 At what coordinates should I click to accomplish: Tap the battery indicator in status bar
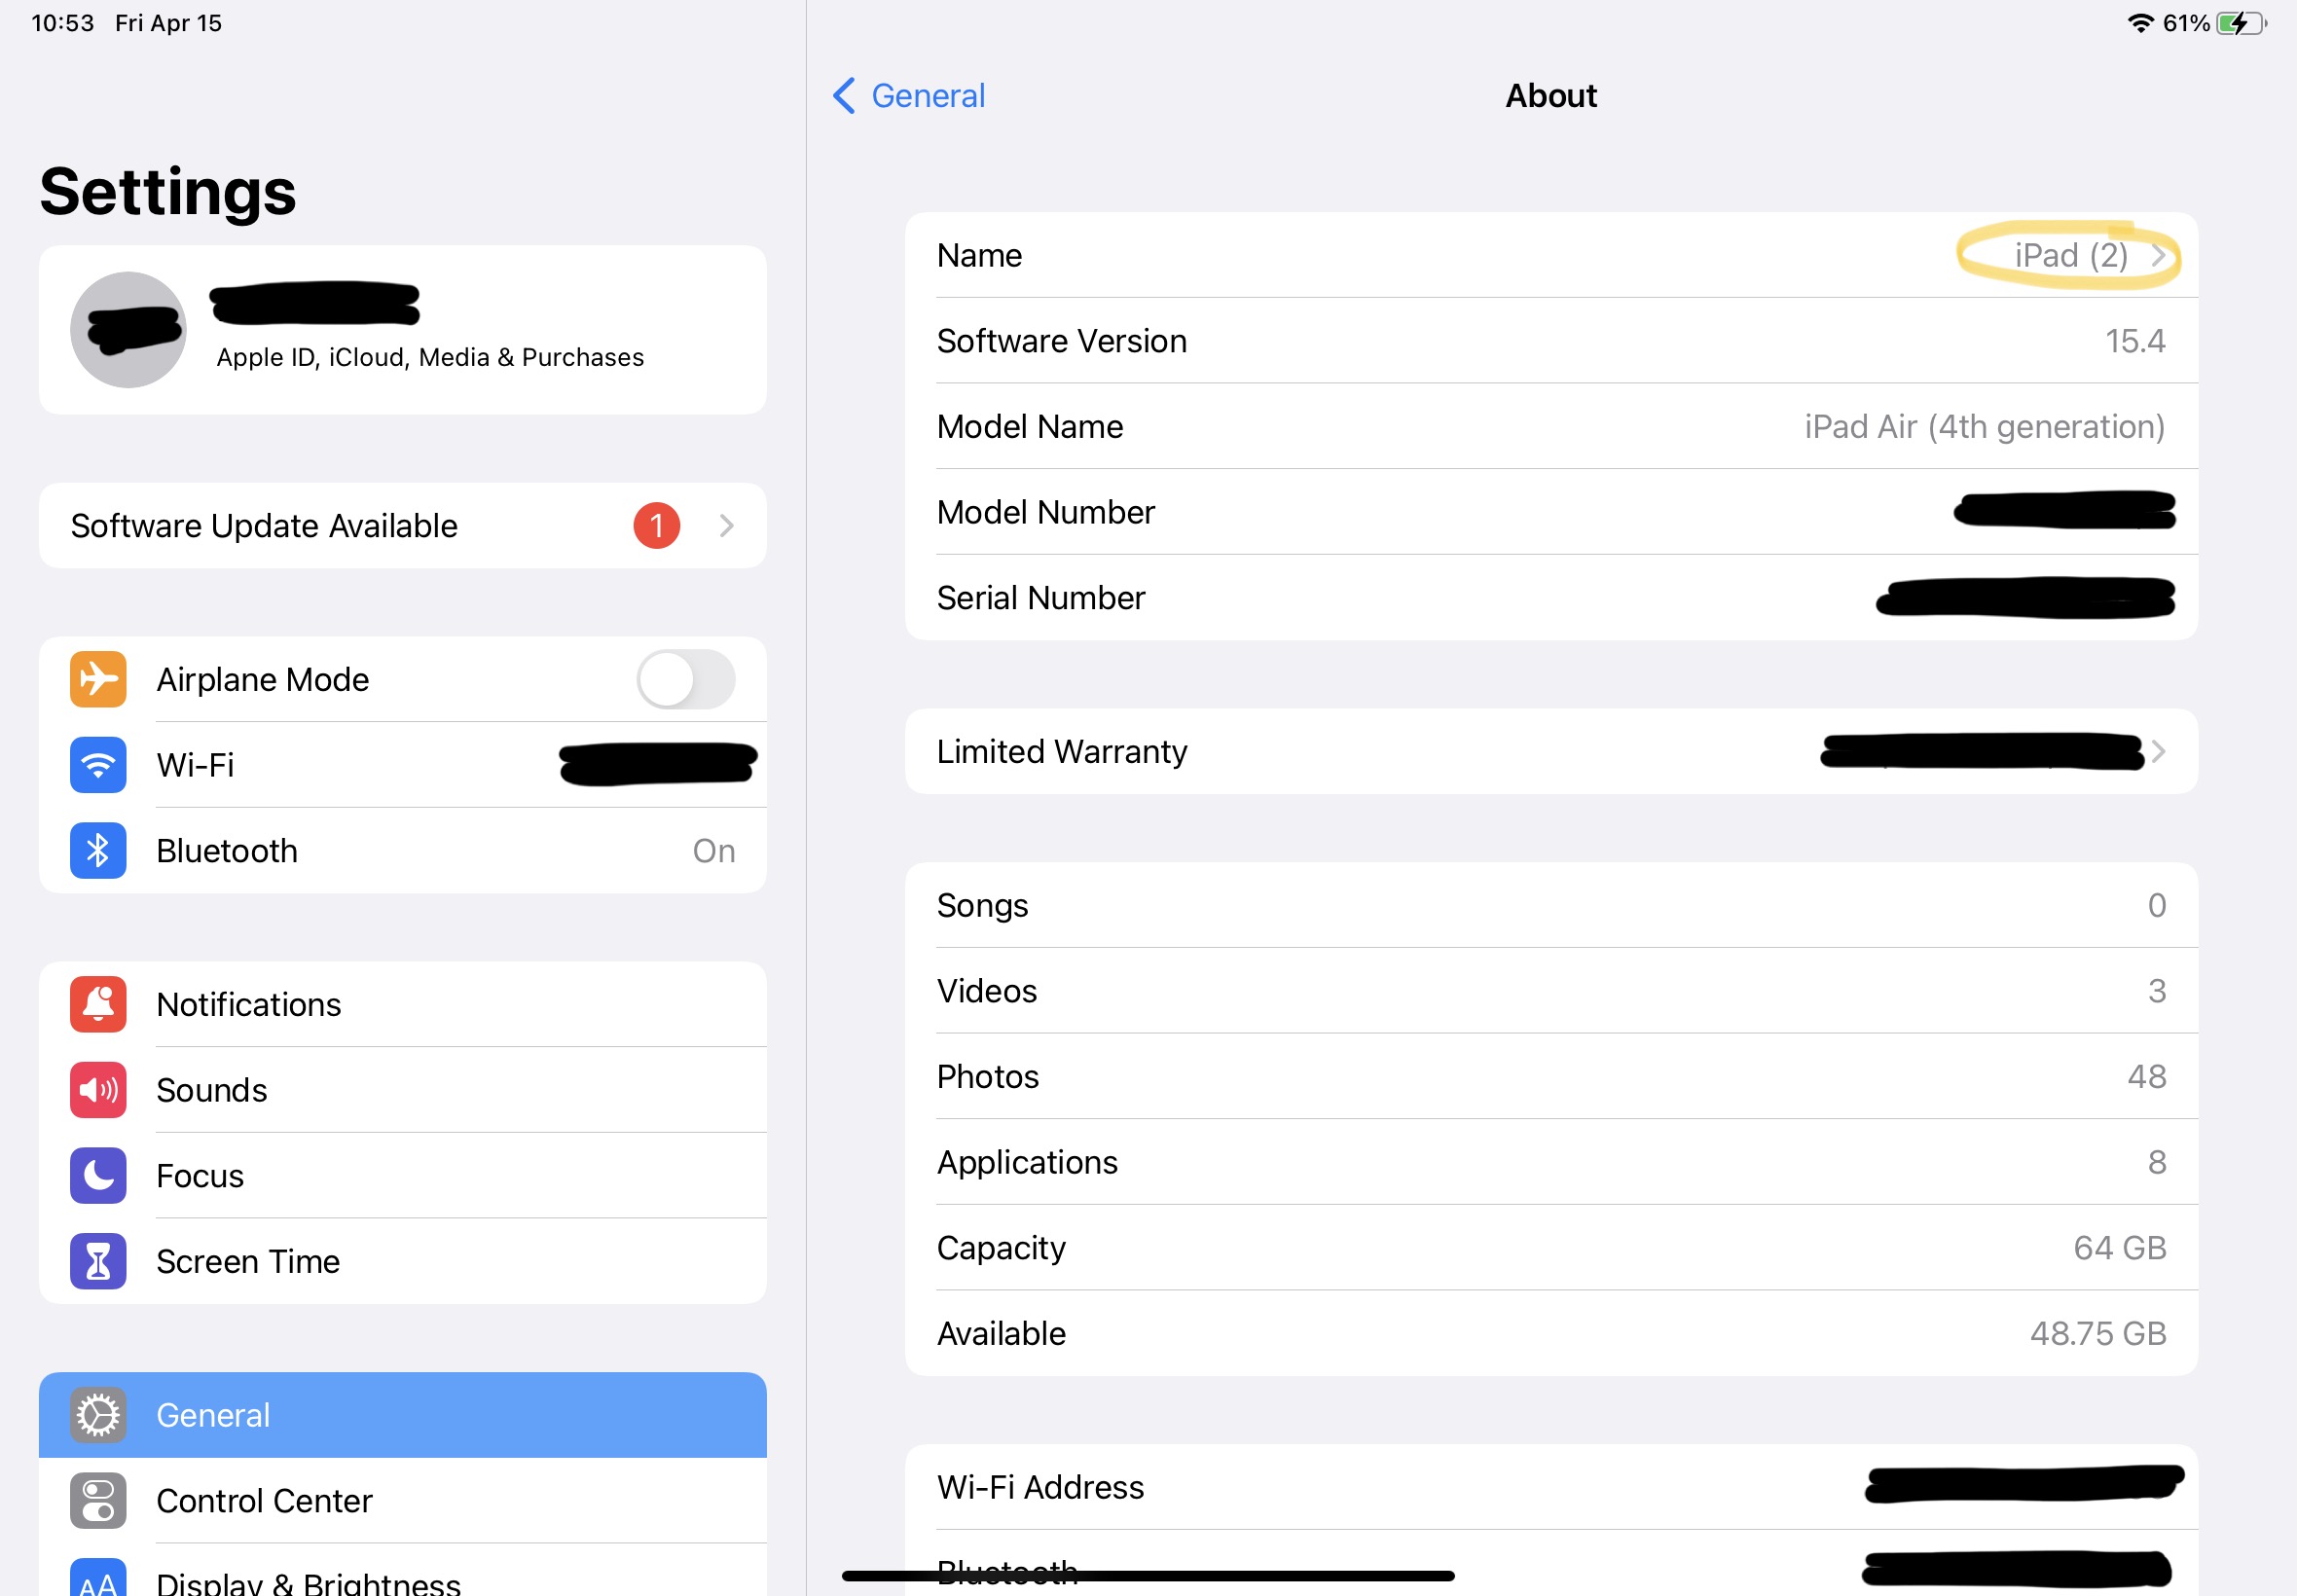(2241, 23)
